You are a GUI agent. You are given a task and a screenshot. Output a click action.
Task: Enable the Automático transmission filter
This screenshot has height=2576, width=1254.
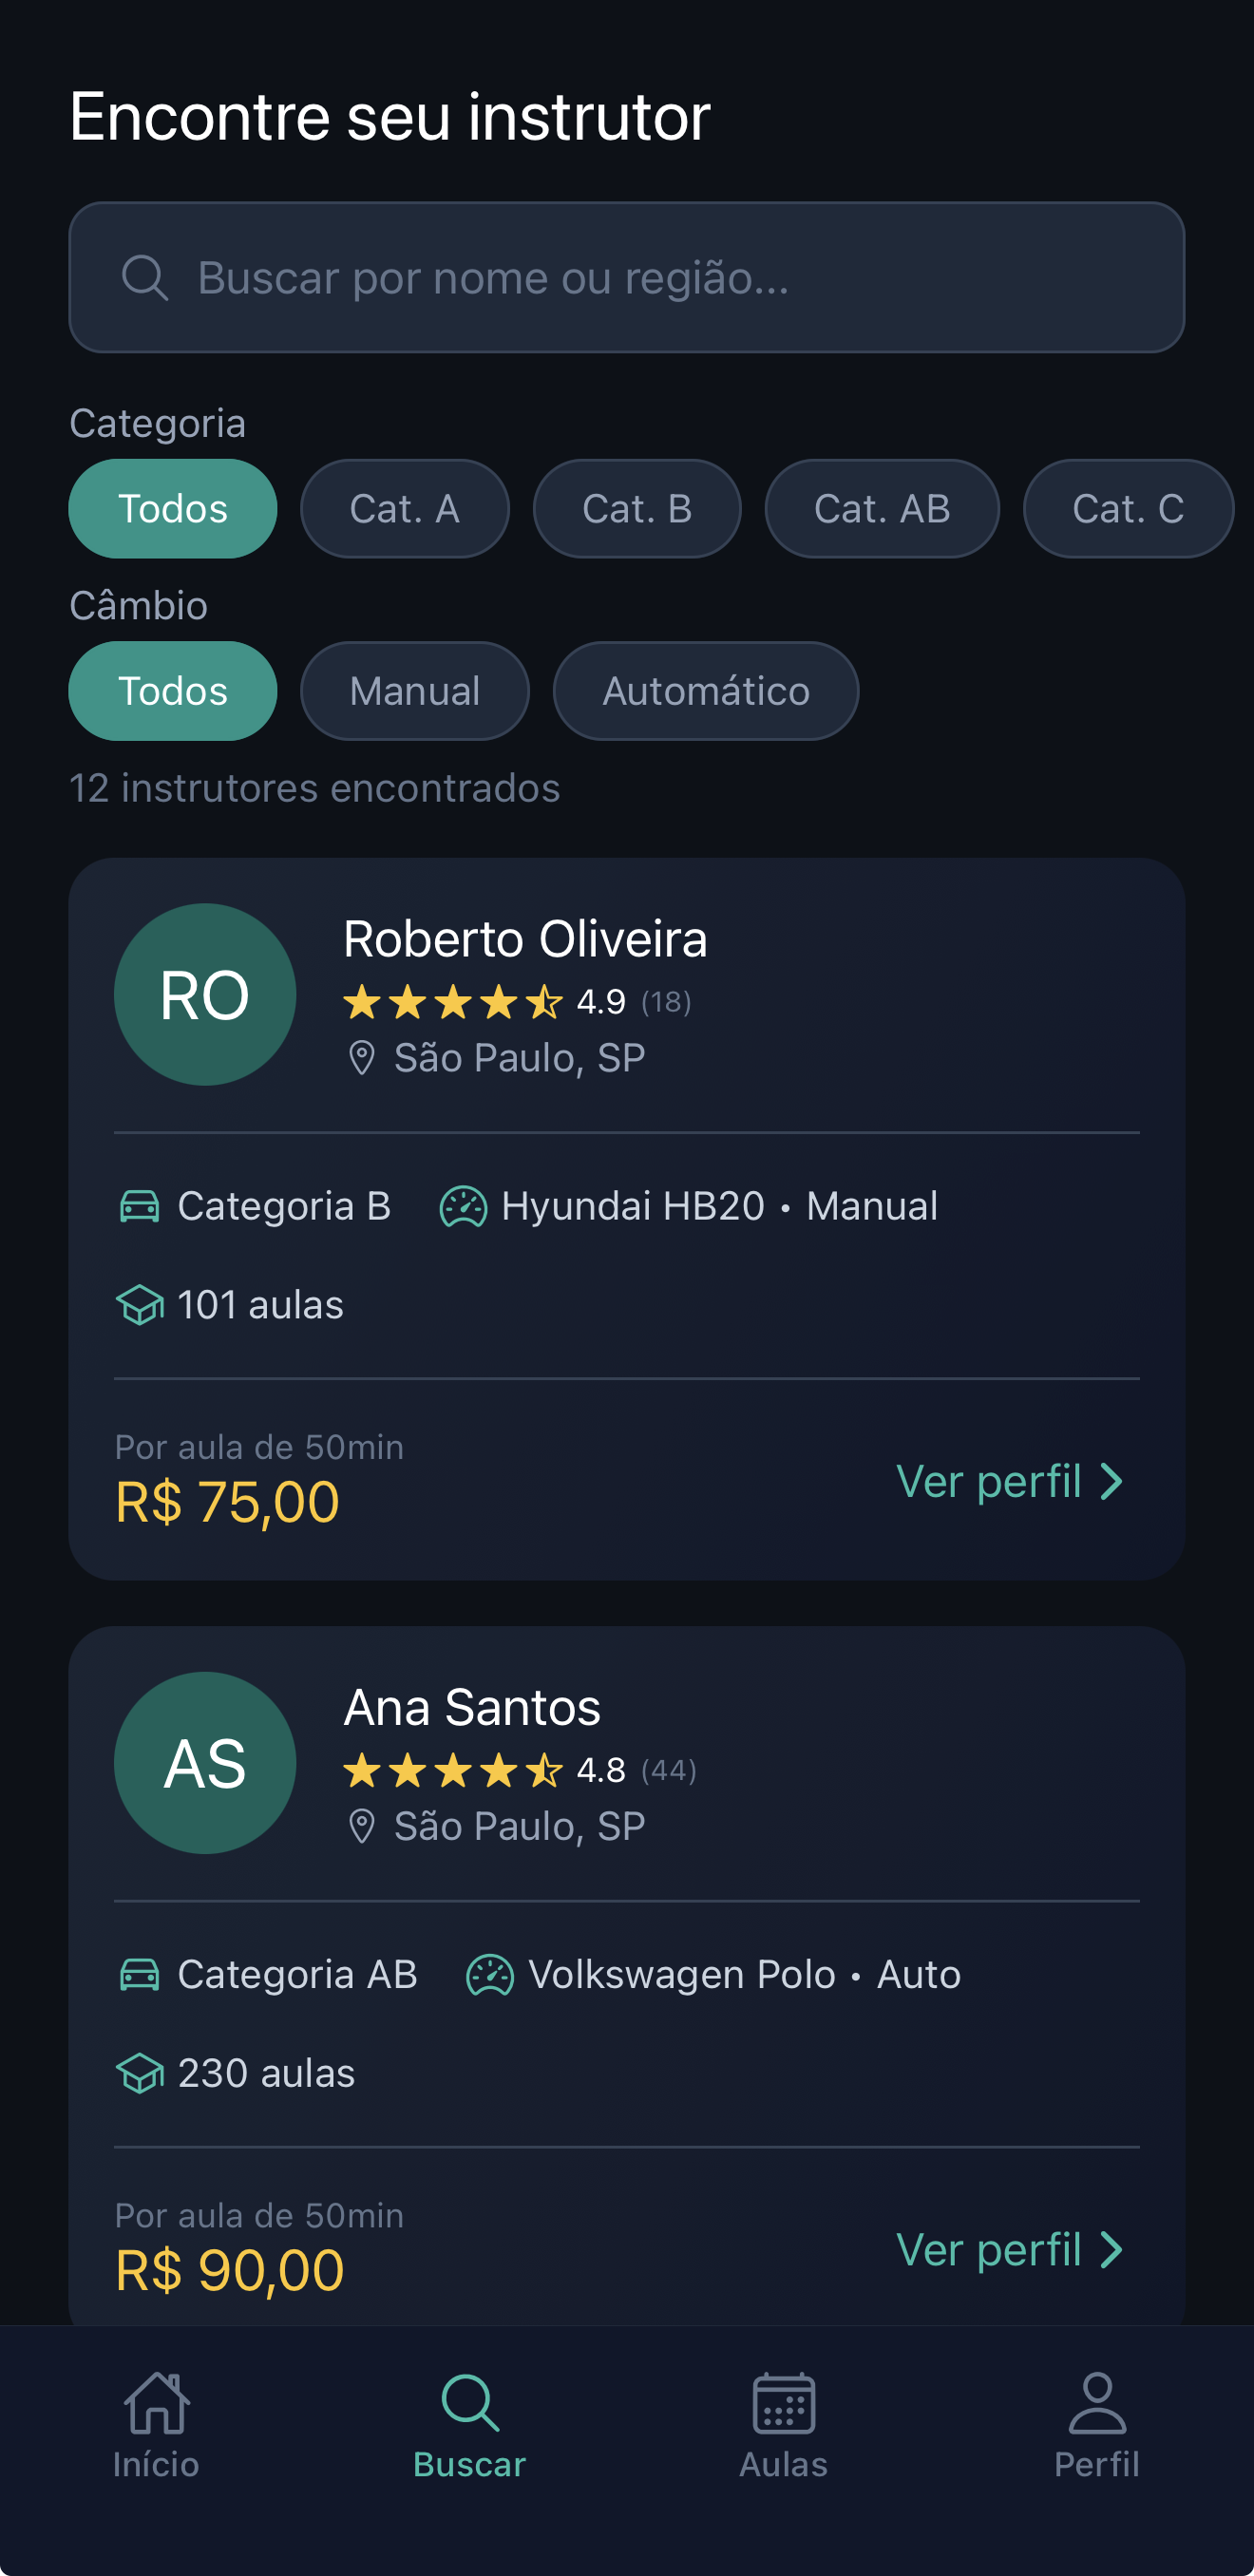(705, 691)
